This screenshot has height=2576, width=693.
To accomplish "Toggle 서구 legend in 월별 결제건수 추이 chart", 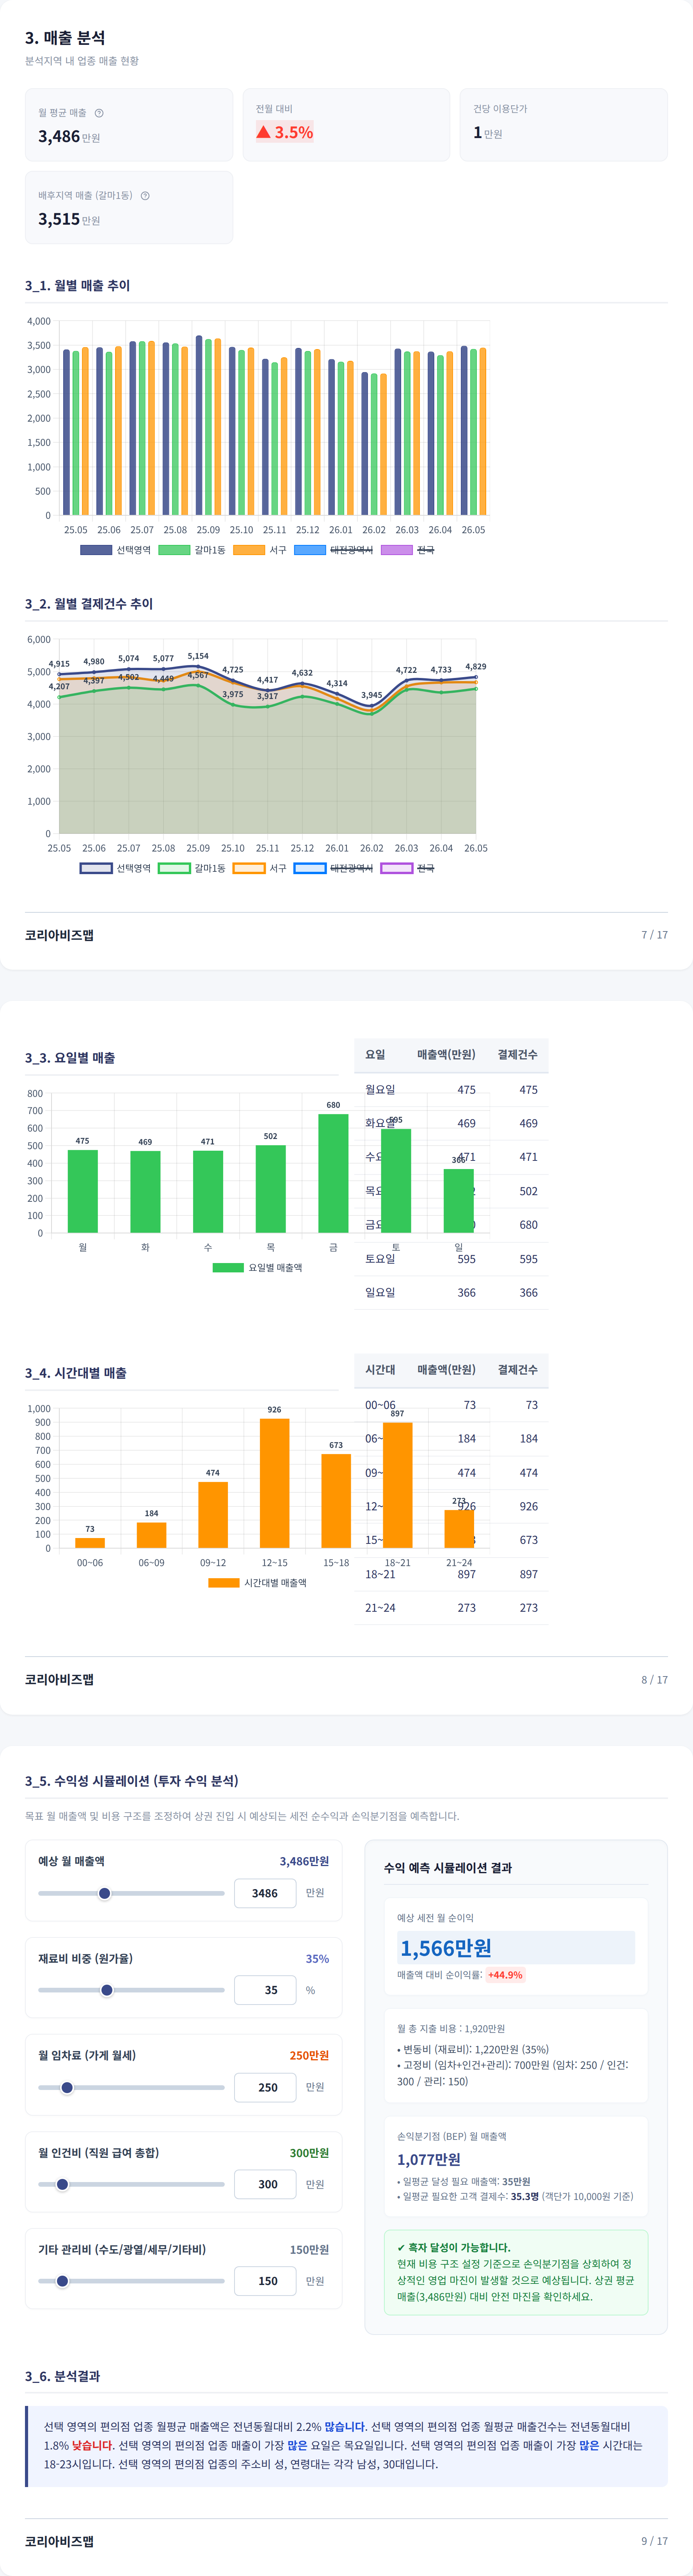I will (x=260, y=868).
